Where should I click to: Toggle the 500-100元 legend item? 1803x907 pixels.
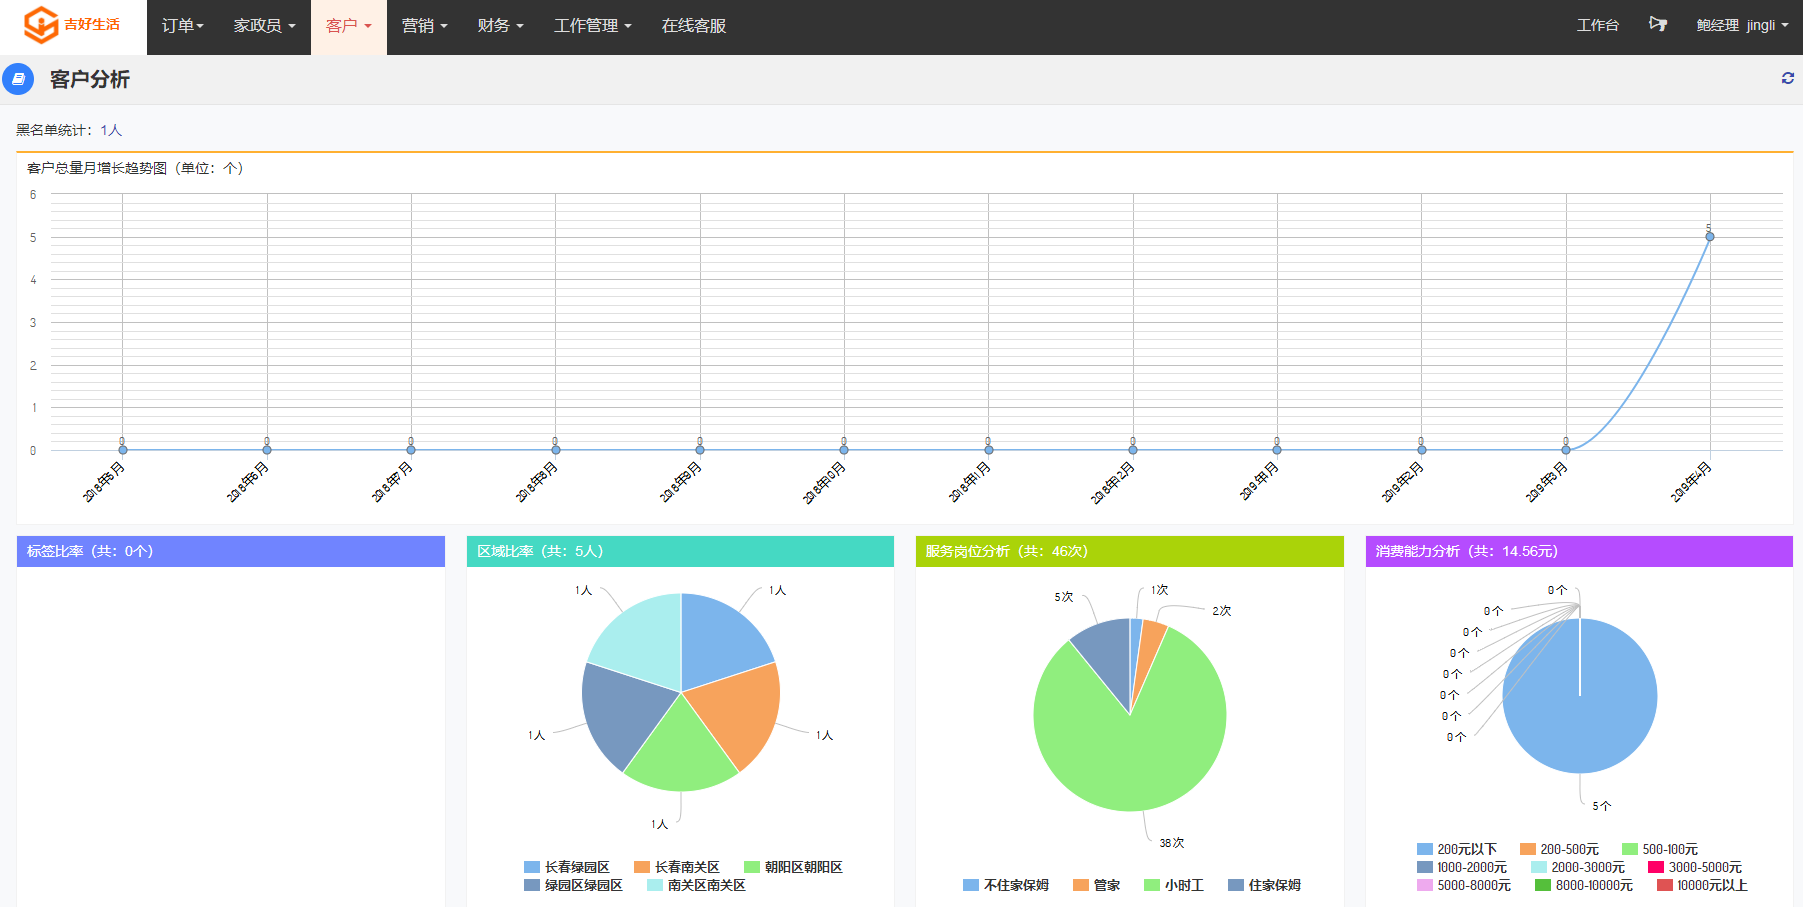[1660, 849]
